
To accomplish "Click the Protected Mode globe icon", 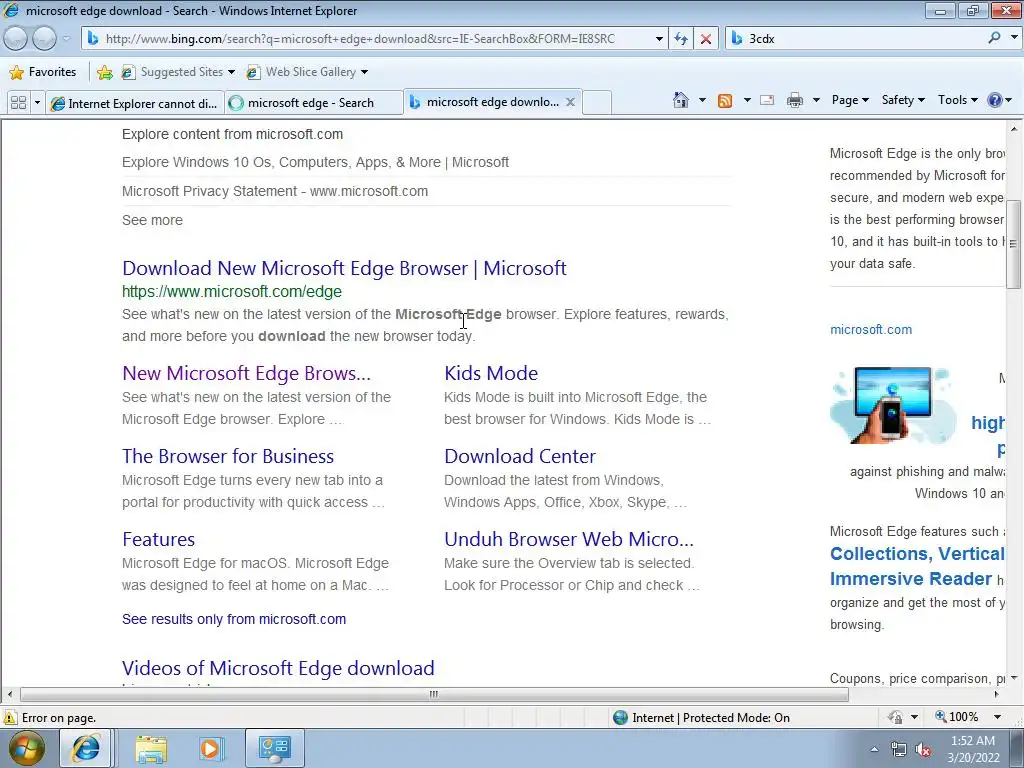I will click(620, 717).
